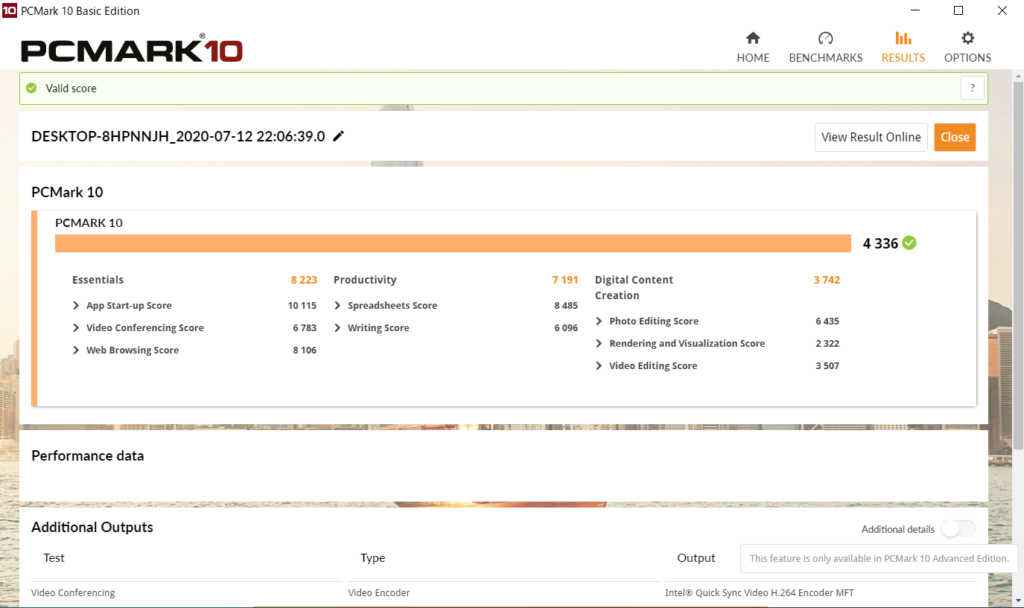Switch to the Benchmarks tab
This screenshot has width=1024, height=608.
coord(825,47)
